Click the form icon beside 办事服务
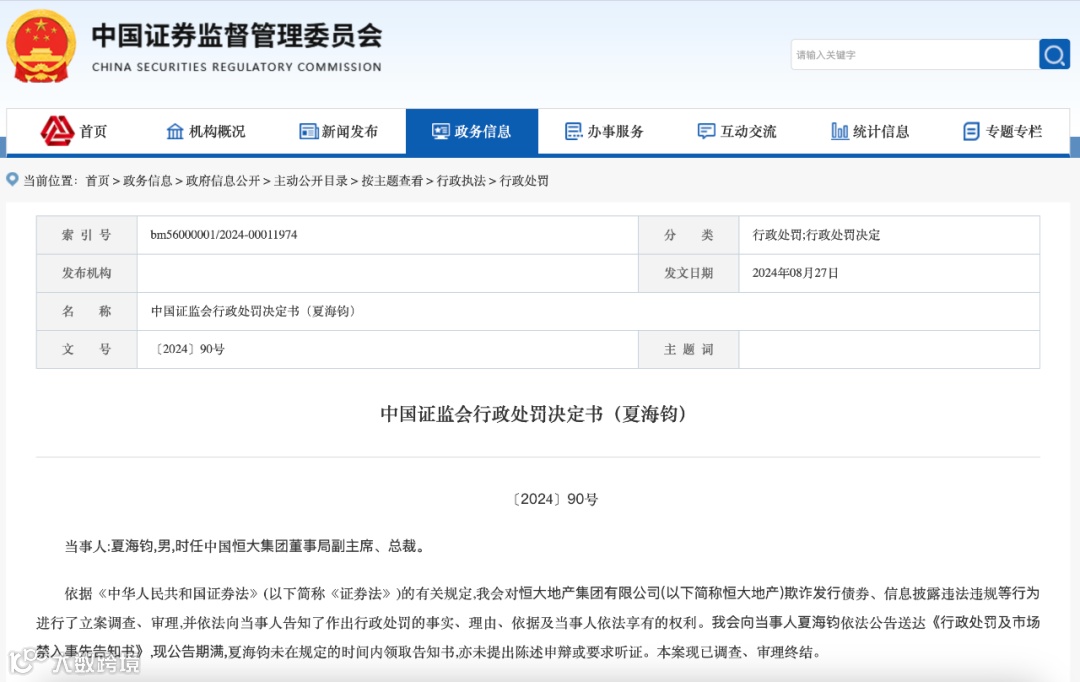 573,131
